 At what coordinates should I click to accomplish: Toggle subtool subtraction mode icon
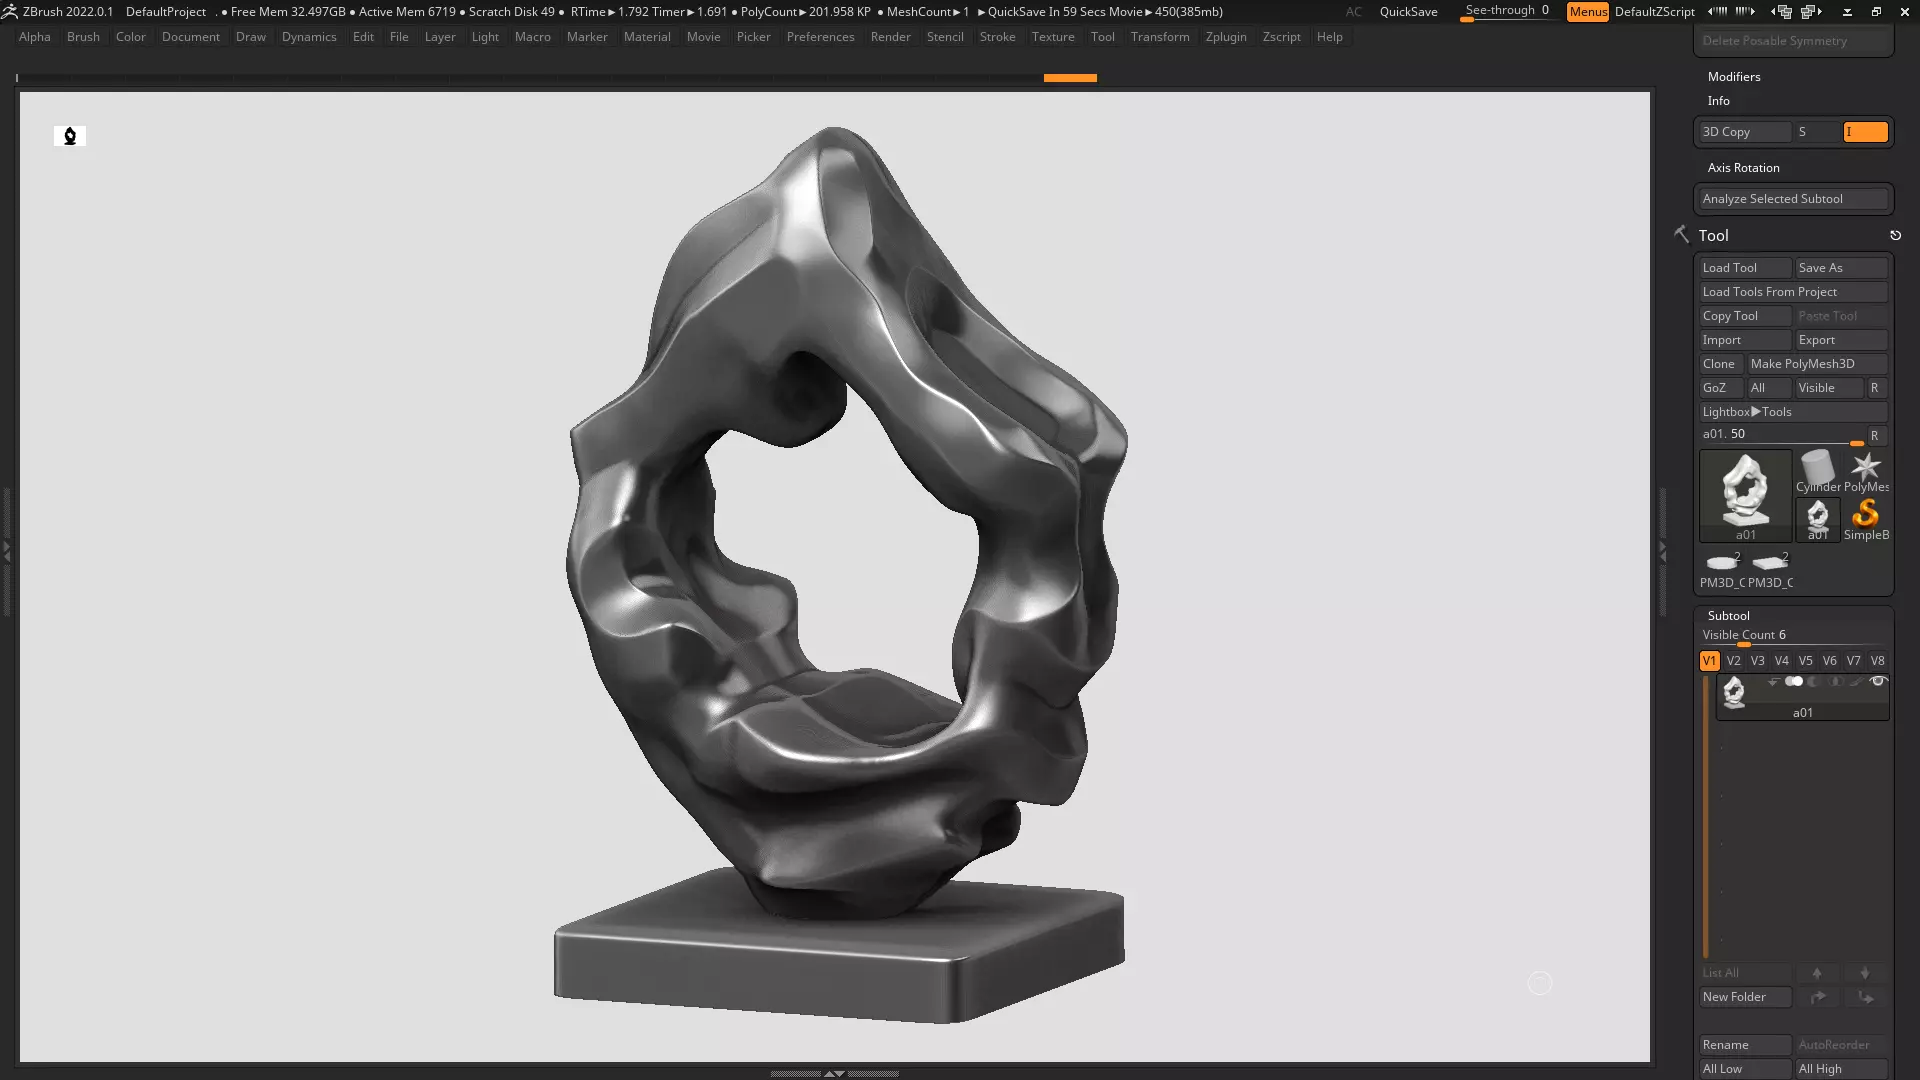pos(1814,682)
